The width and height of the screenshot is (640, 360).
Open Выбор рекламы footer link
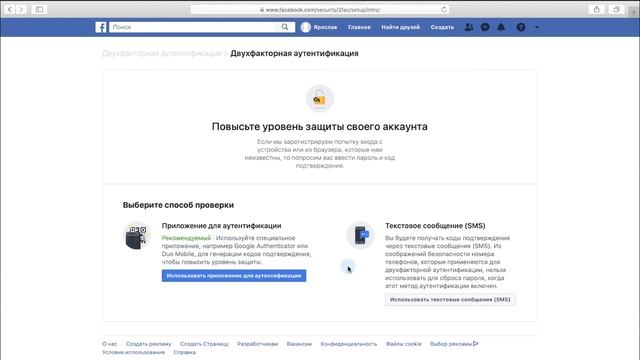click(451, 344)
